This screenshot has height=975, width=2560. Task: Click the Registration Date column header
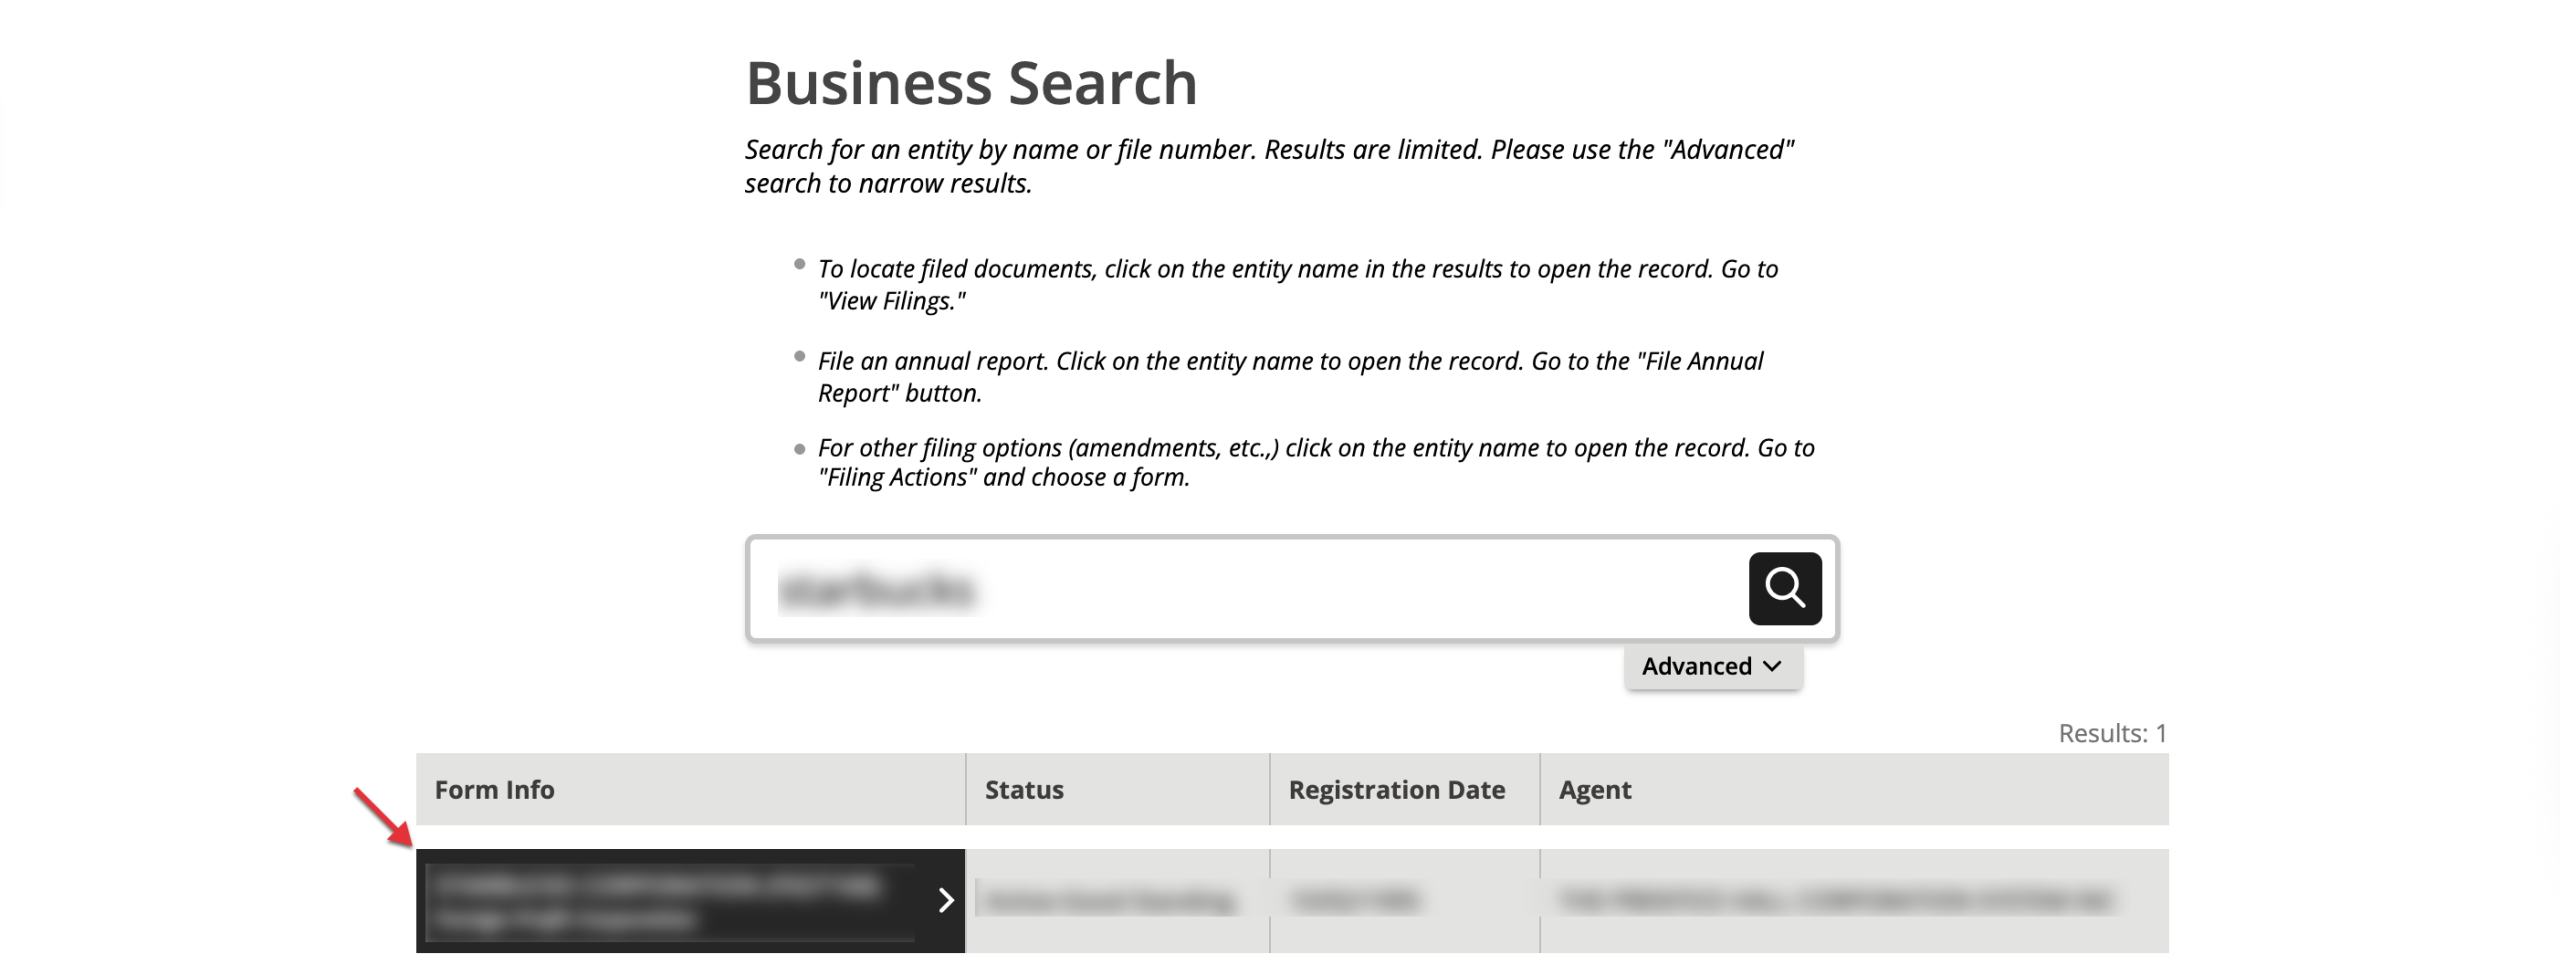[1396, 789]
